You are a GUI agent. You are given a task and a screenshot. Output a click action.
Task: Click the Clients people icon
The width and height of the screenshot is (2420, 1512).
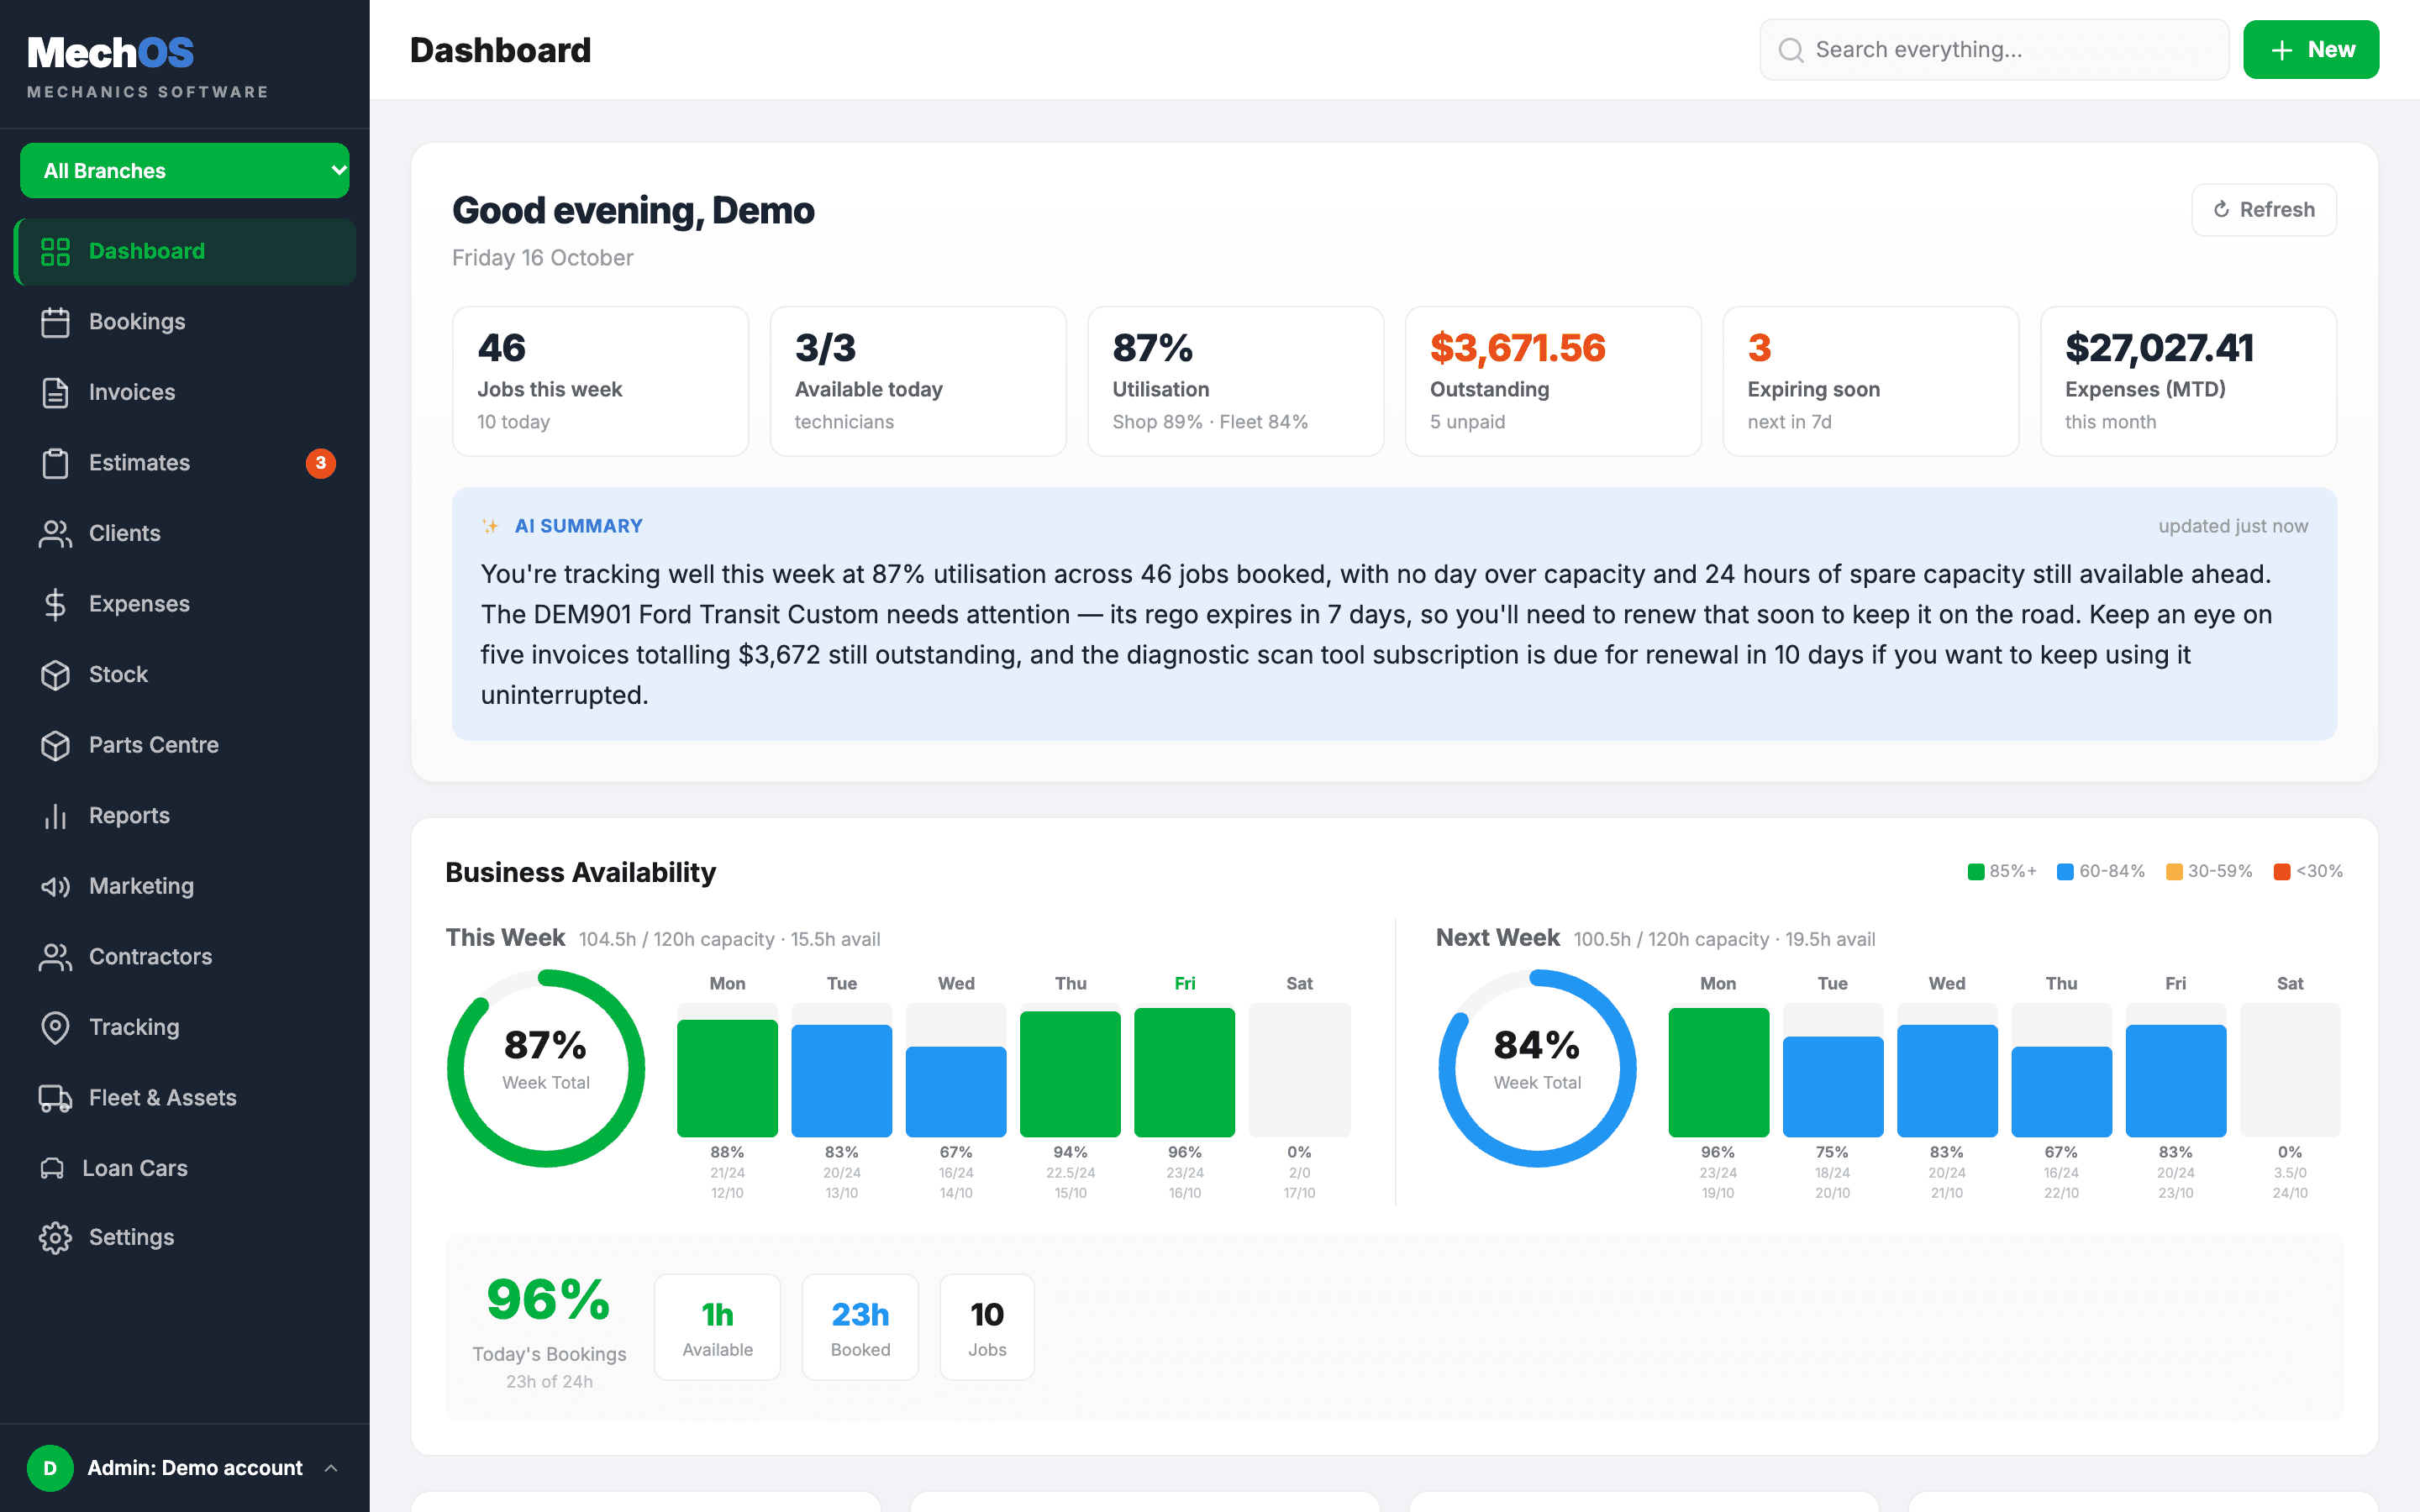55,533
